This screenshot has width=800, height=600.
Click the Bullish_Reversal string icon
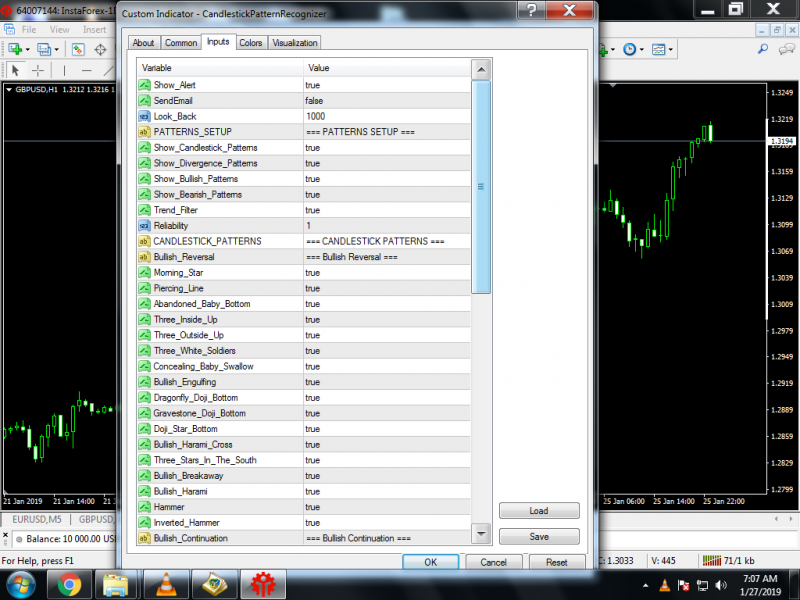[x=144, y=257]
